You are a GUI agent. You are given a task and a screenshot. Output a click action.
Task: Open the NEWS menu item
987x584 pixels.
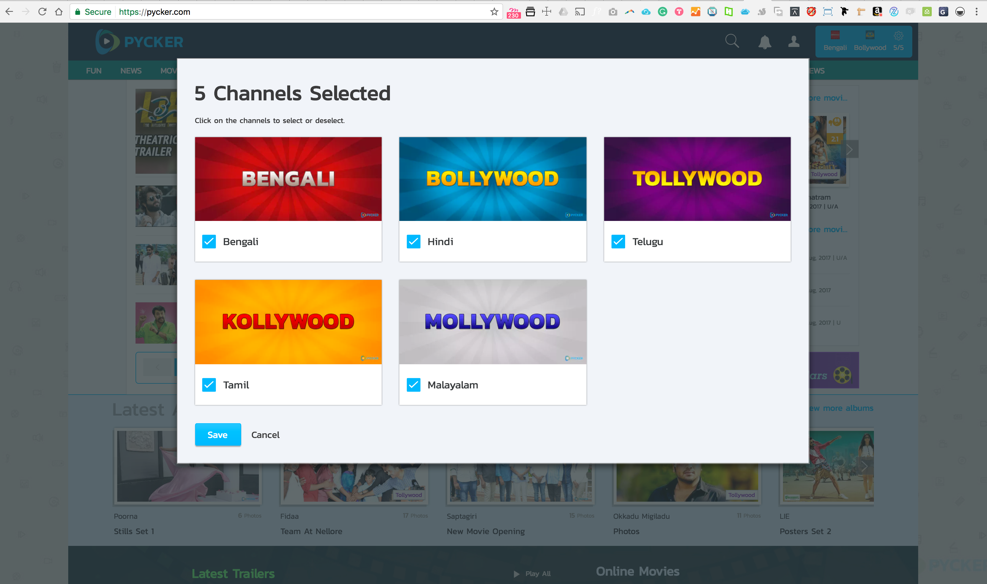click(x=131, y=70)
